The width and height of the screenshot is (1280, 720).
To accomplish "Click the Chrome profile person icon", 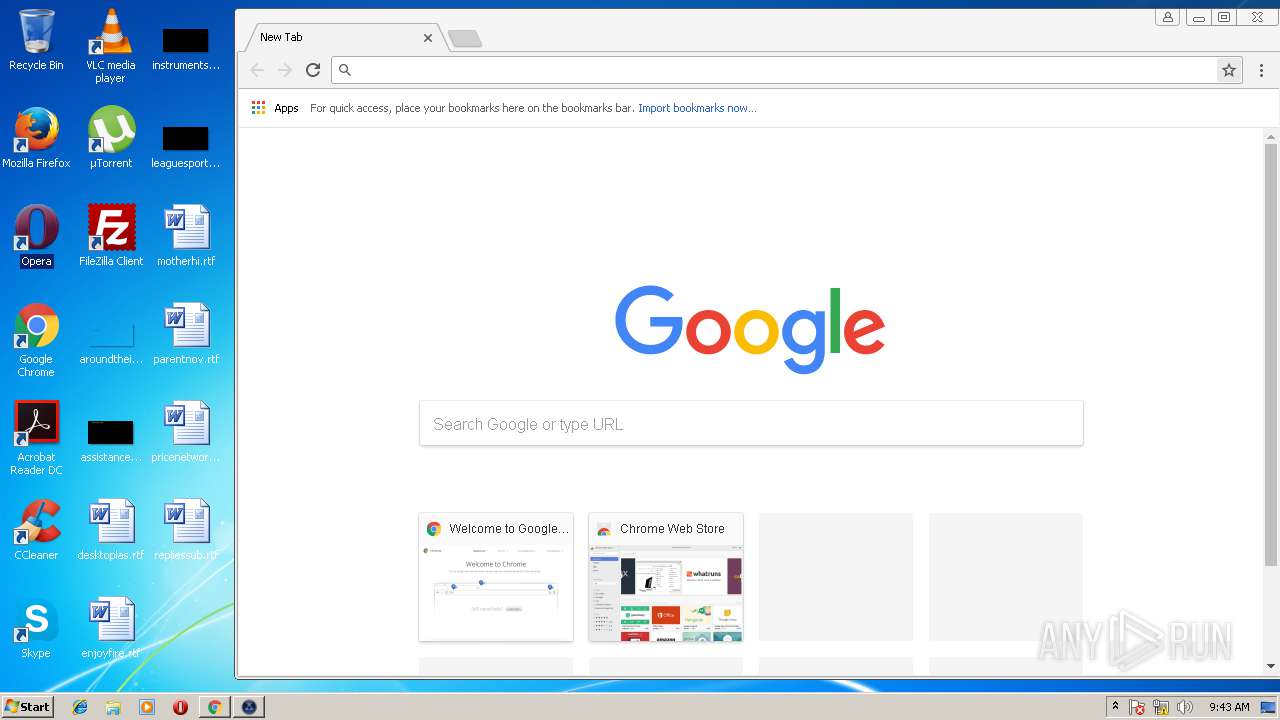I will tap(1167, 17).
